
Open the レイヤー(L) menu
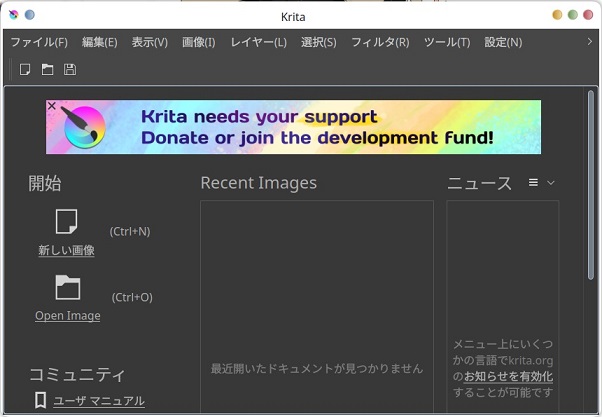(x=258, y=42)
